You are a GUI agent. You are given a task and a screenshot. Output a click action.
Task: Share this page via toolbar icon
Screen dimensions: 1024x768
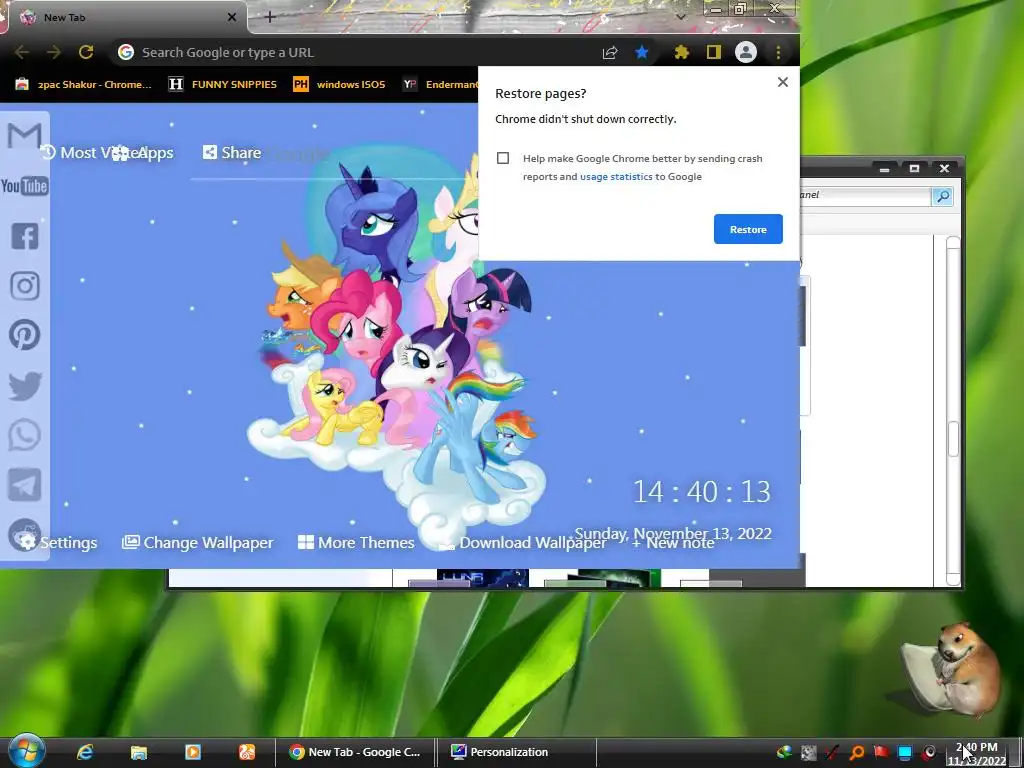tap(610, 52)
